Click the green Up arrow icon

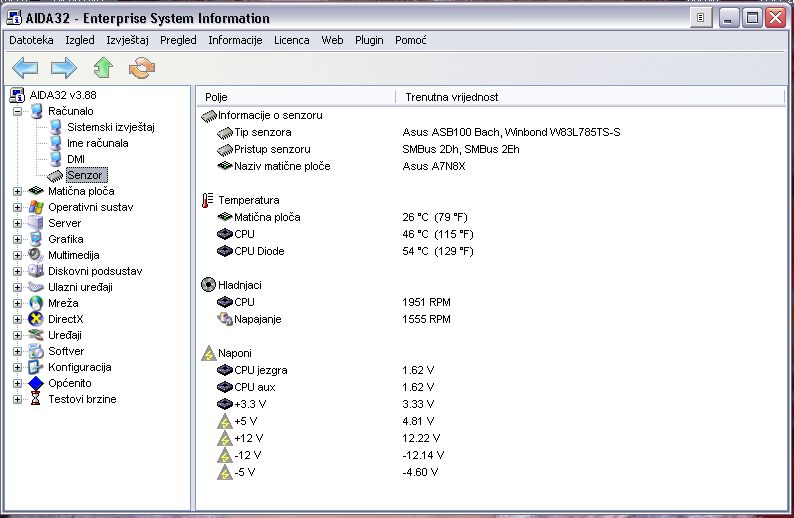click(103, 67)
